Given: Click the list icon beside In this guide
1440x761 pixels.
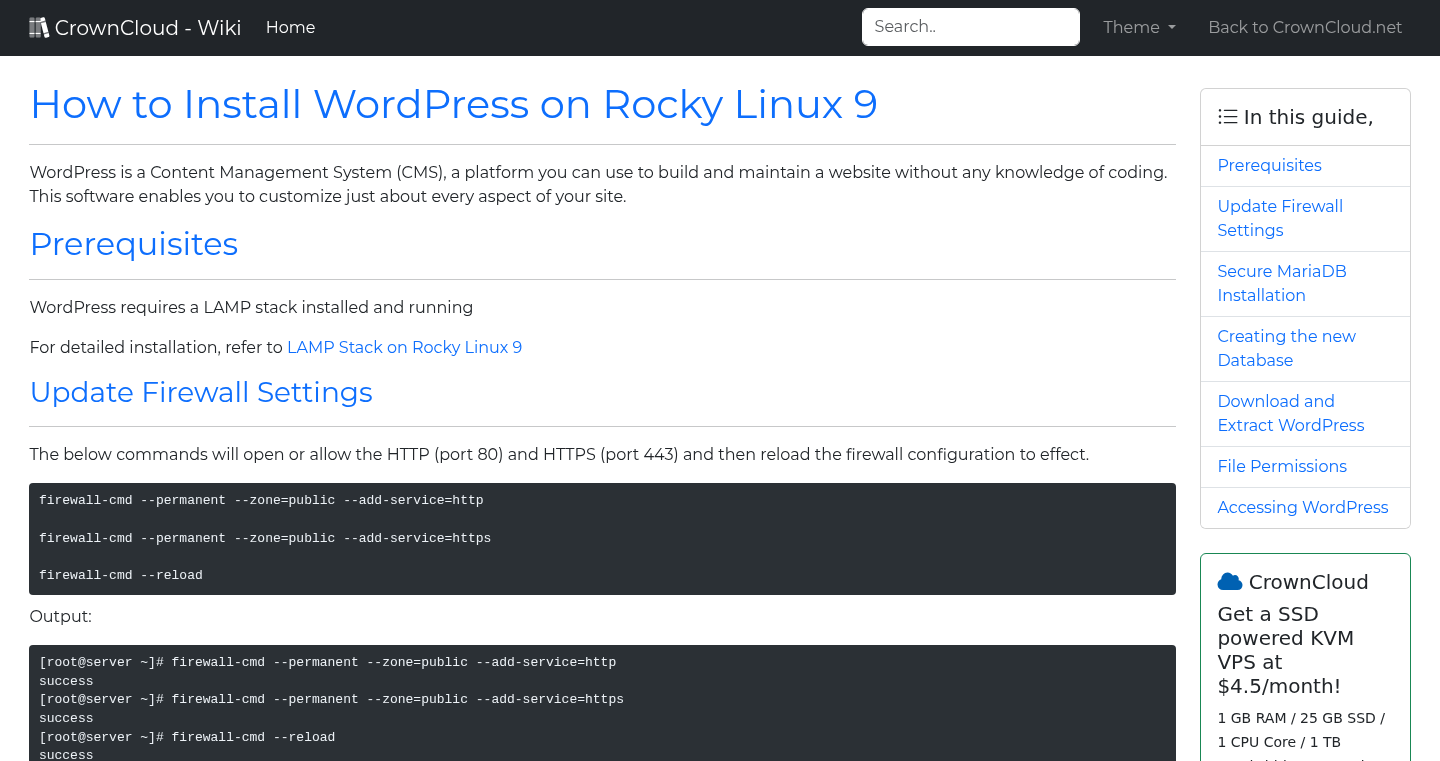Looking at the screenshot, I should pos(1228,117).
